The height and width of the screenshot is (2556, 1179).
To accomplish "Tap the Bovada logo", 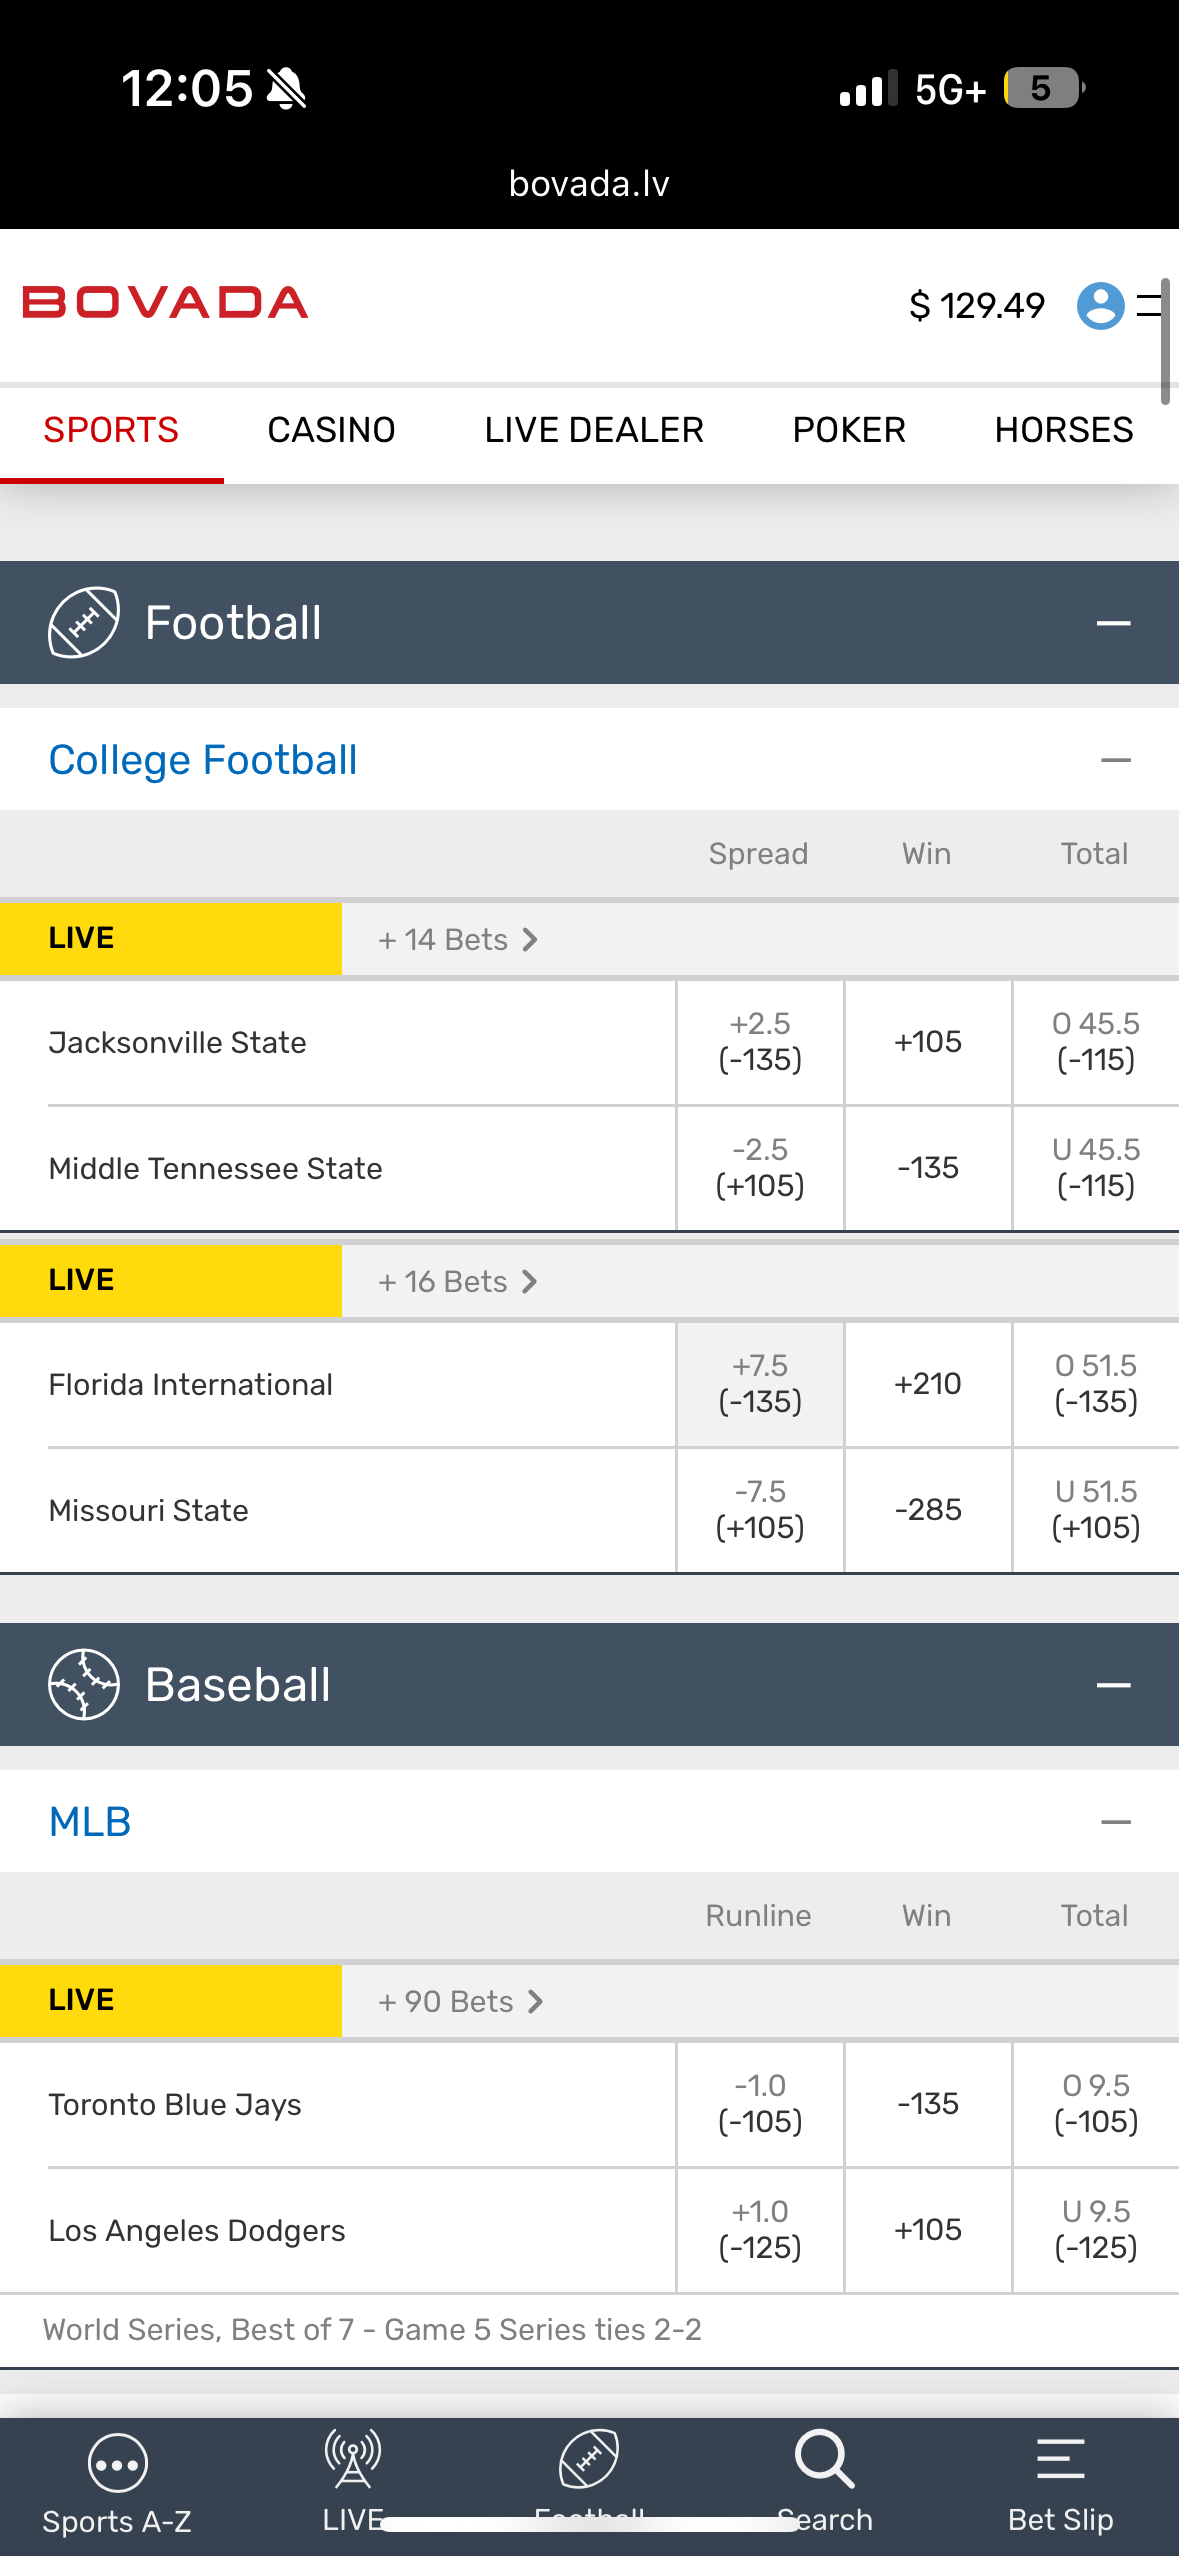I will (165, 303).
